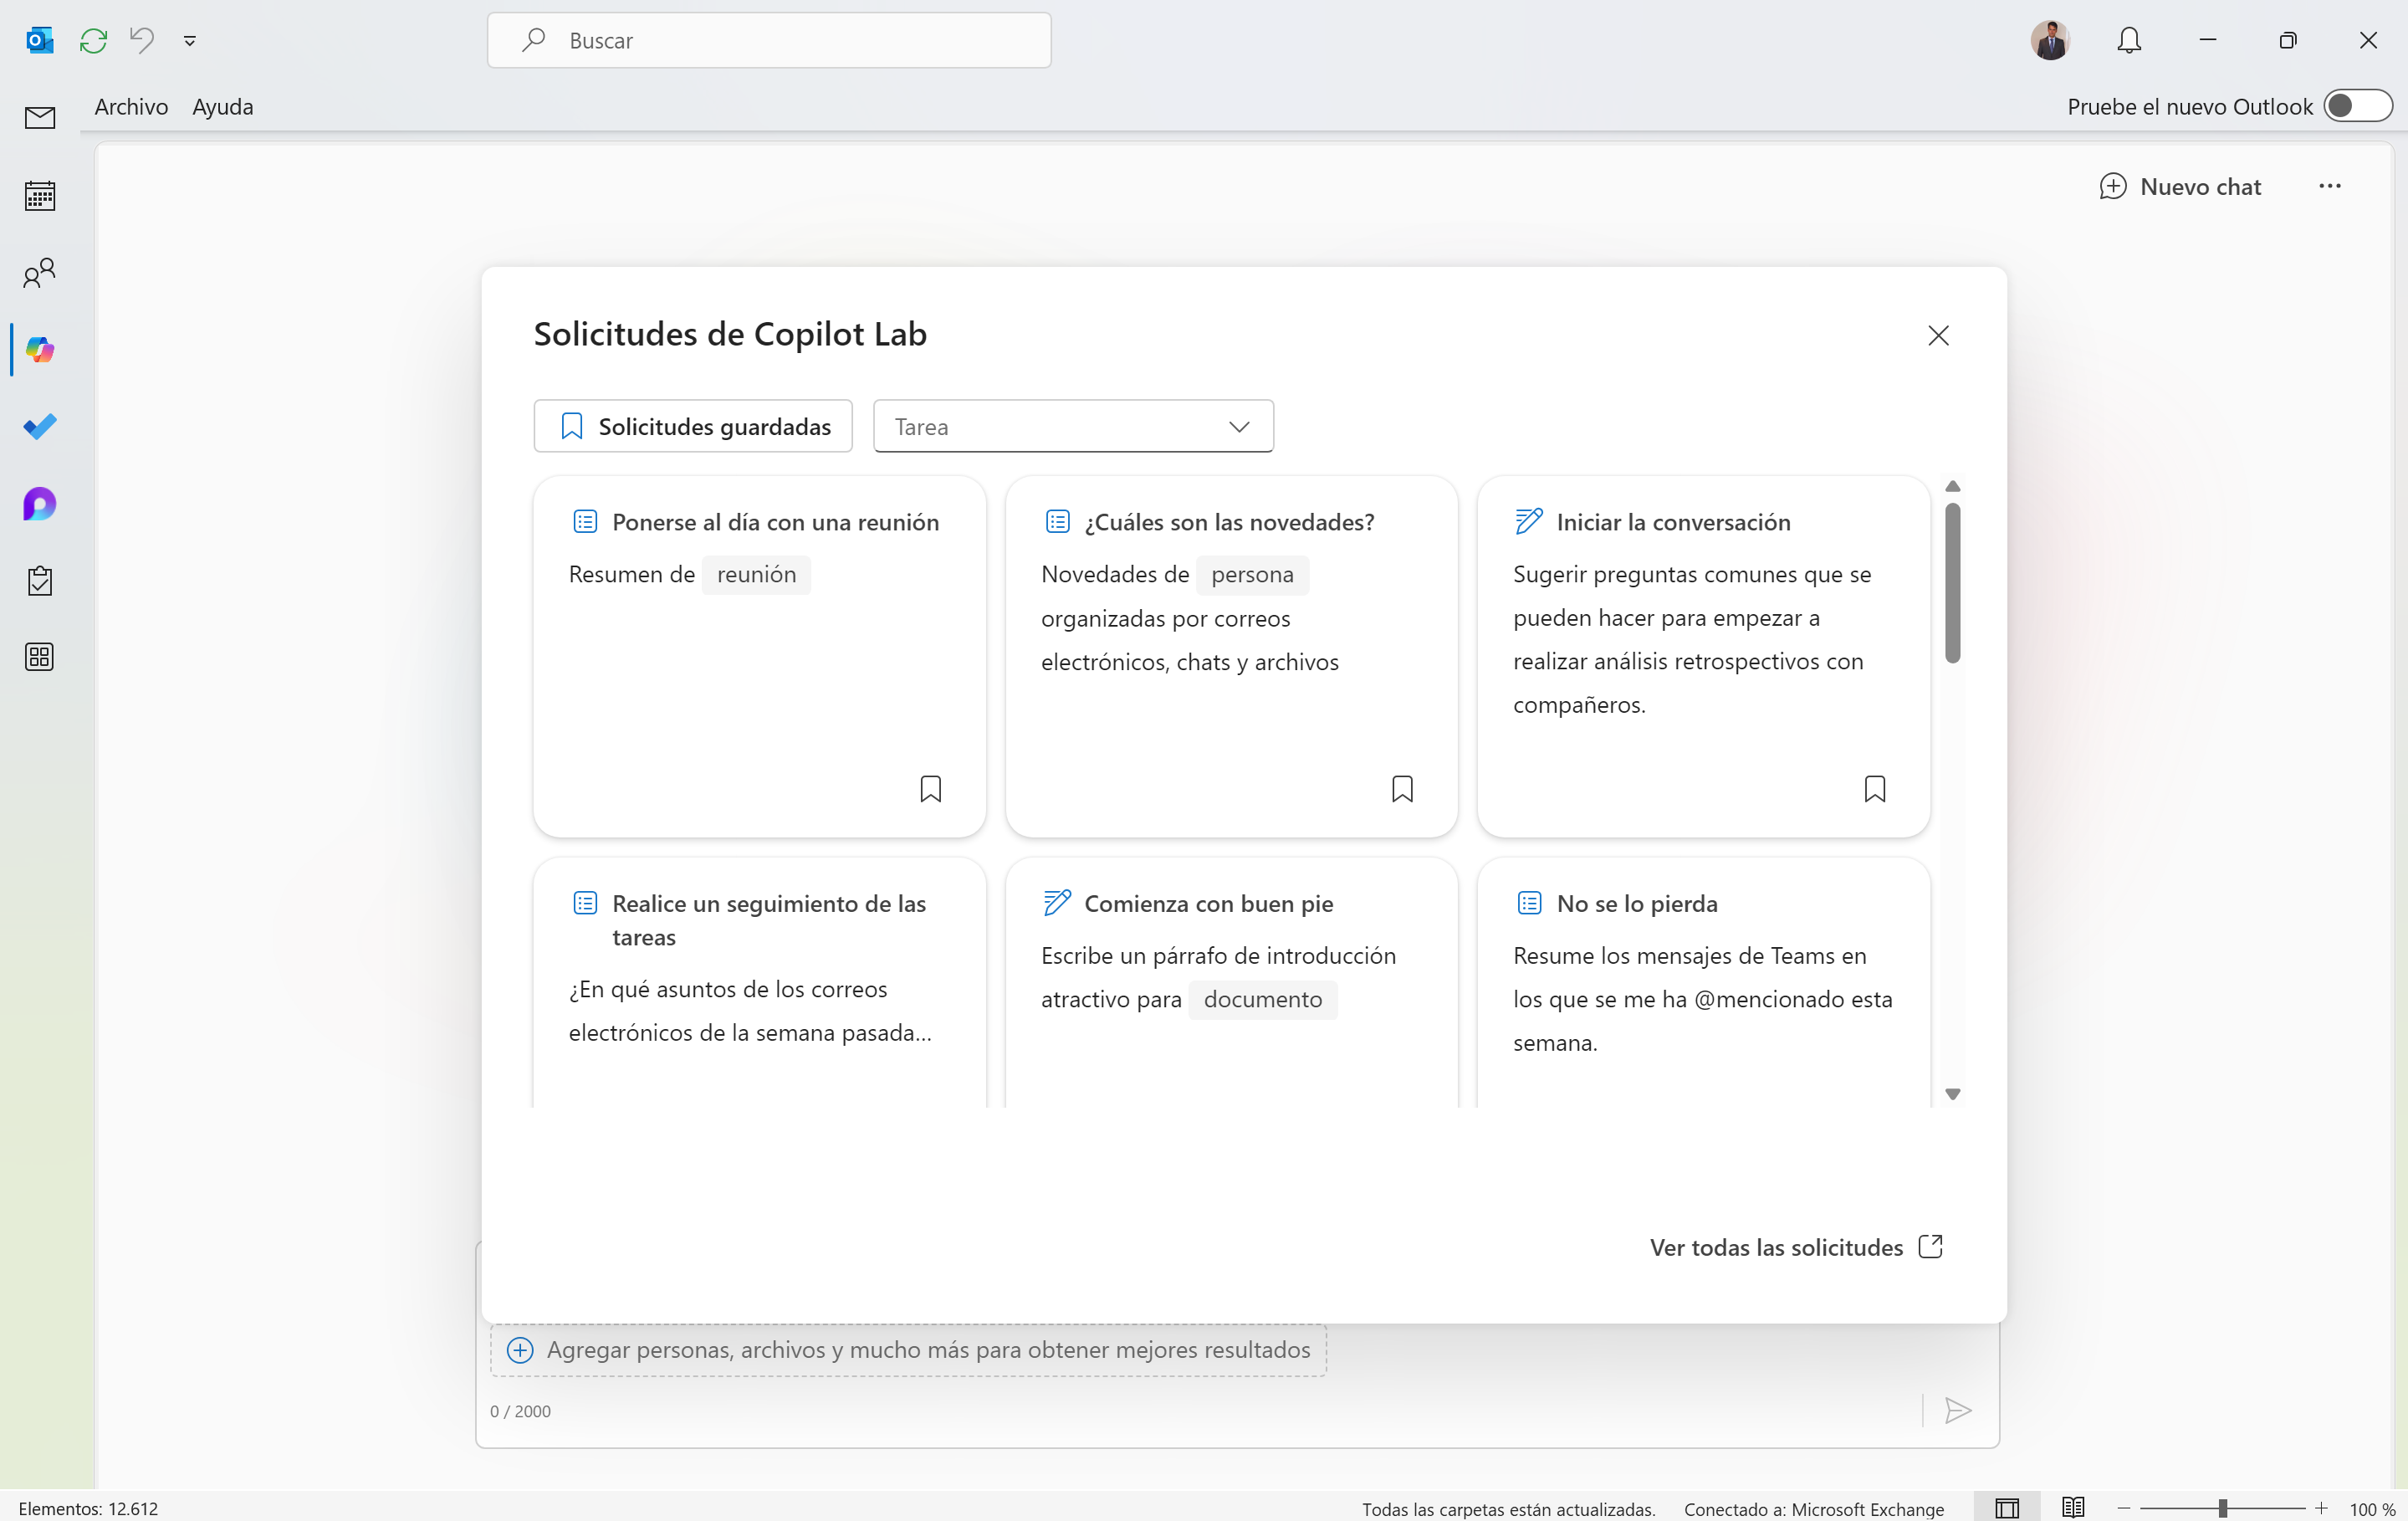Click scroll down arrow in prompts list
This screenshot has width=2408, height=1521.
coord(1952,1094)
